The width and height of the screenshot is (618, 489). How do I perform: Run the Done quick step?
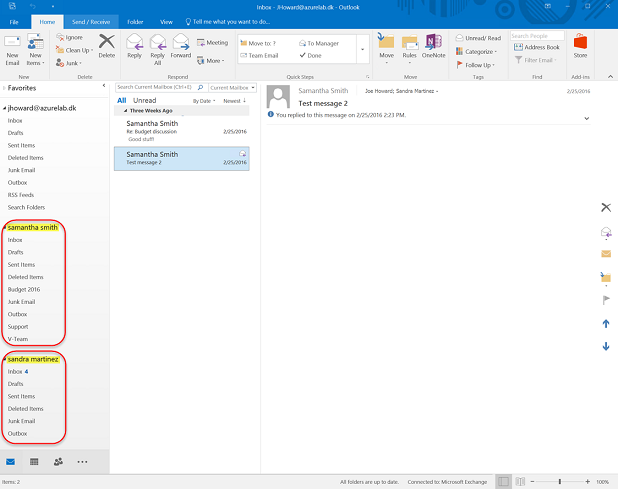(x=311, y=56)
